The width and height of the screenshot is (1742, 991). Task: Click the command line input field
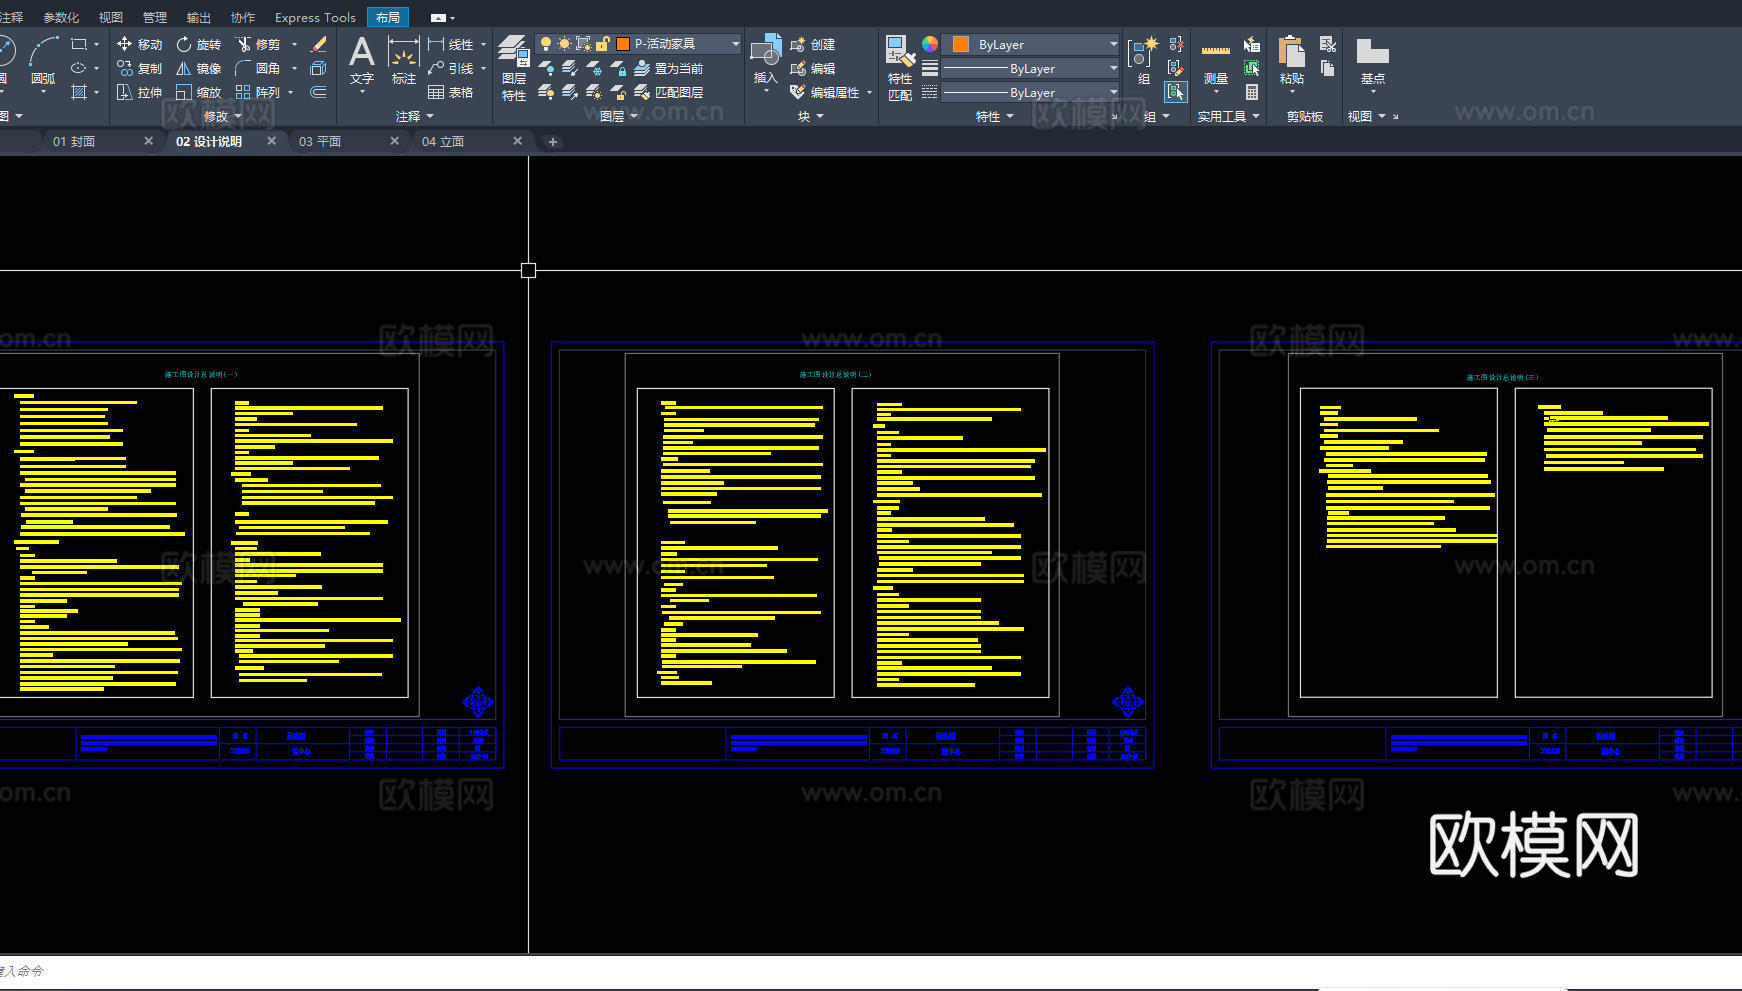871,971
